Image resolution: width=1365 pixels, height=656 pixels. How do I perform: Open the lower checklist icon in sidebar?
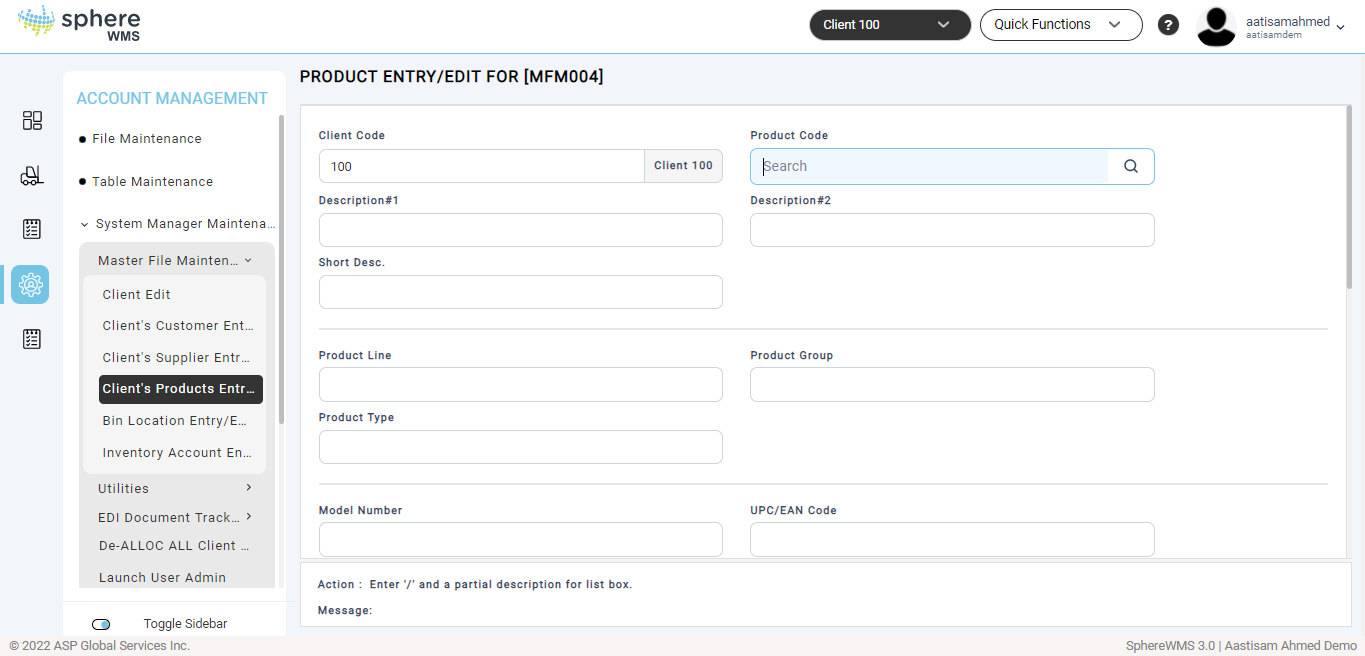click(x=32, y=339)
